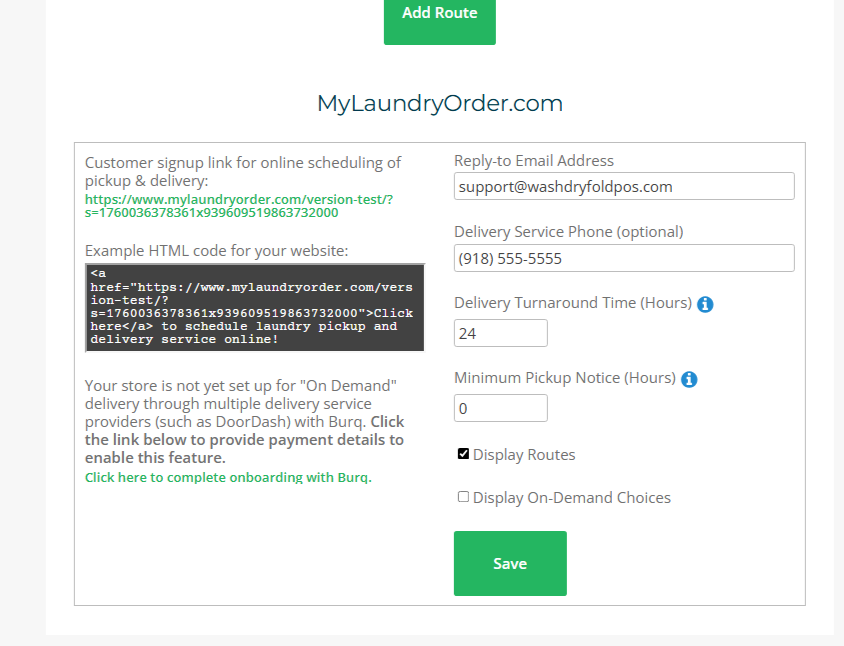Click the 'Example HTML code for your website:' label

216,251
